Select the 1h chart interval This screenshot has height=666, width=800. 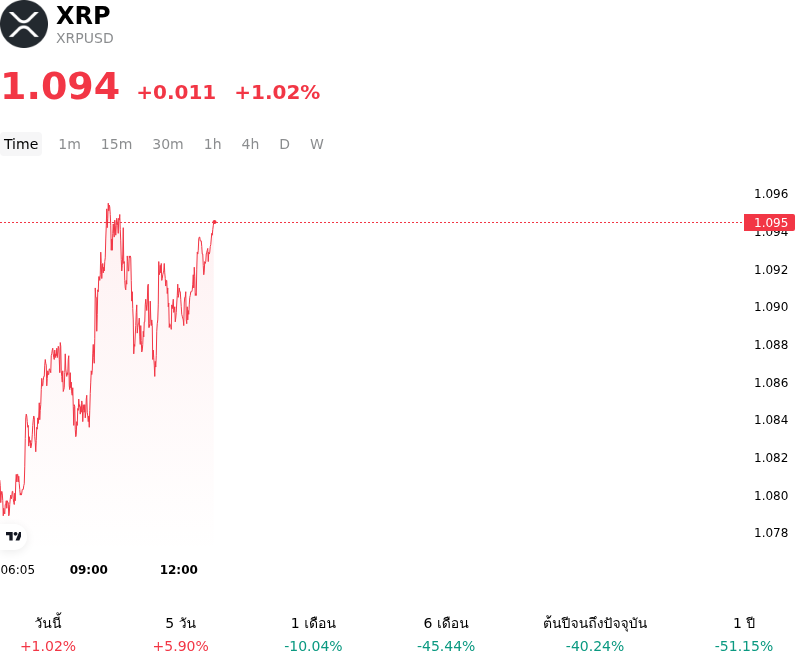pyautogui.click(x=213, y=144)
